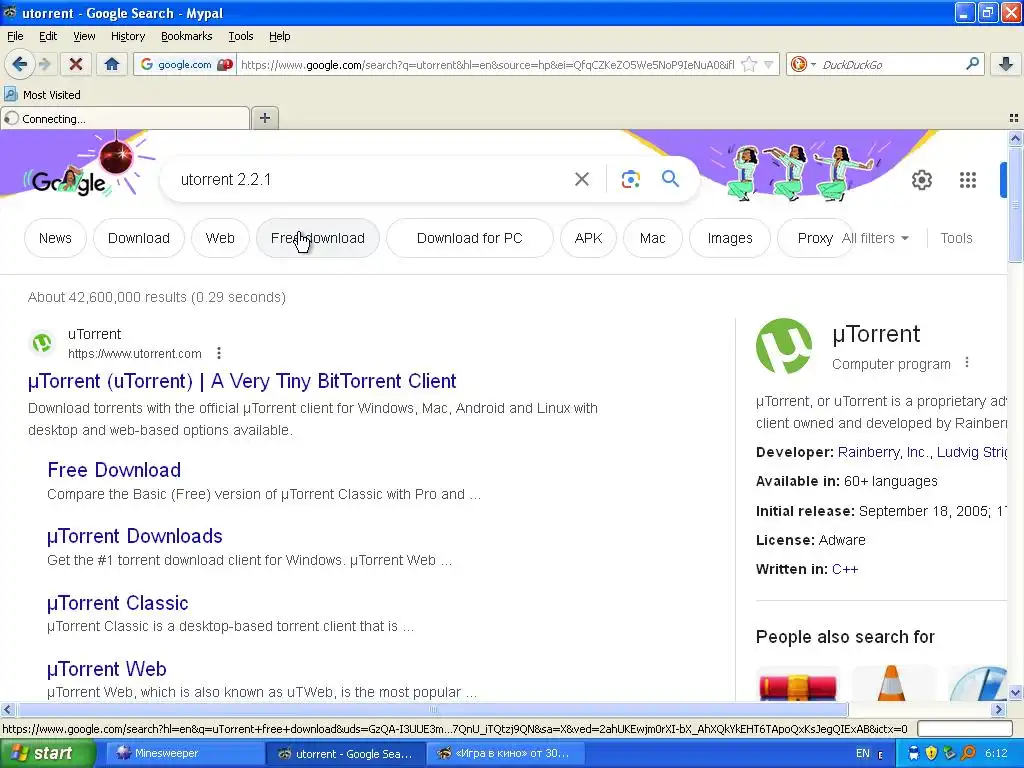Open the URL history dropdown arrow
The height and width of the screenshot is (768, 1024).
769,64
